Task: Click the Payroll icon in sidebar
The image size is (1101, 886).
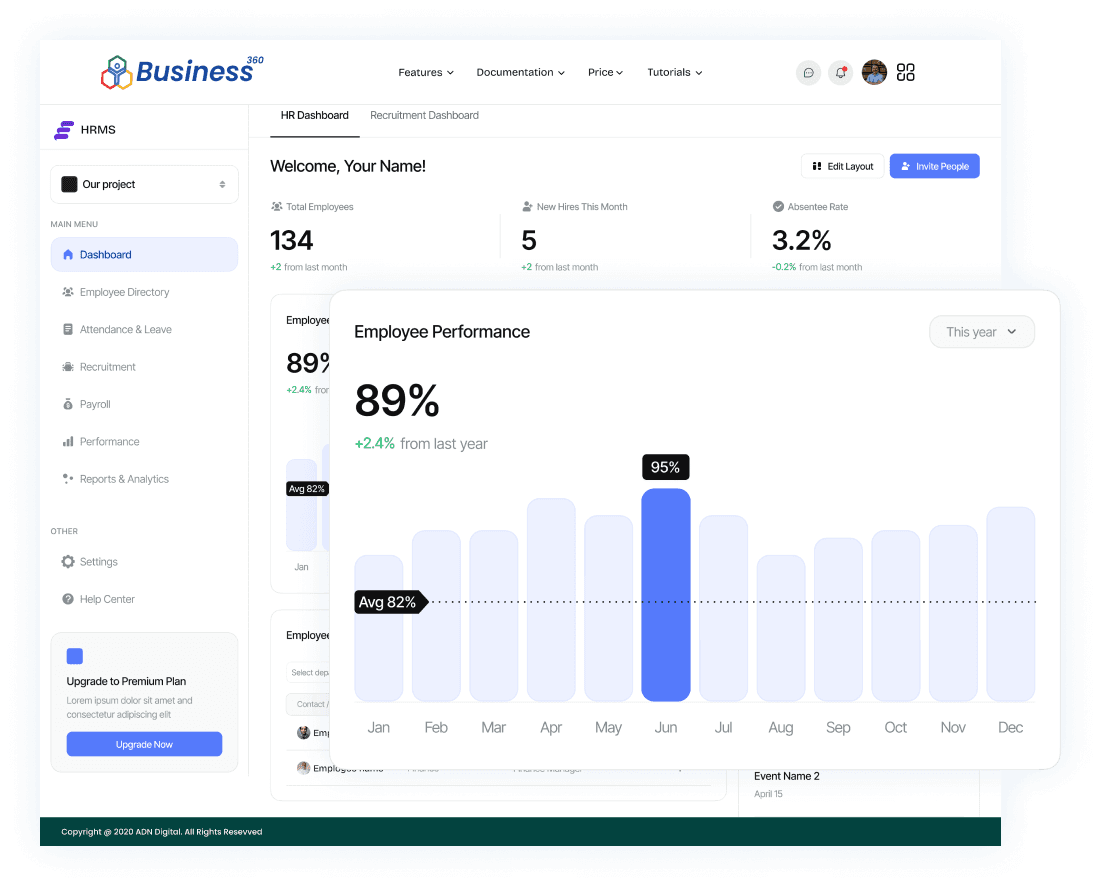Action: click(68, 404)
